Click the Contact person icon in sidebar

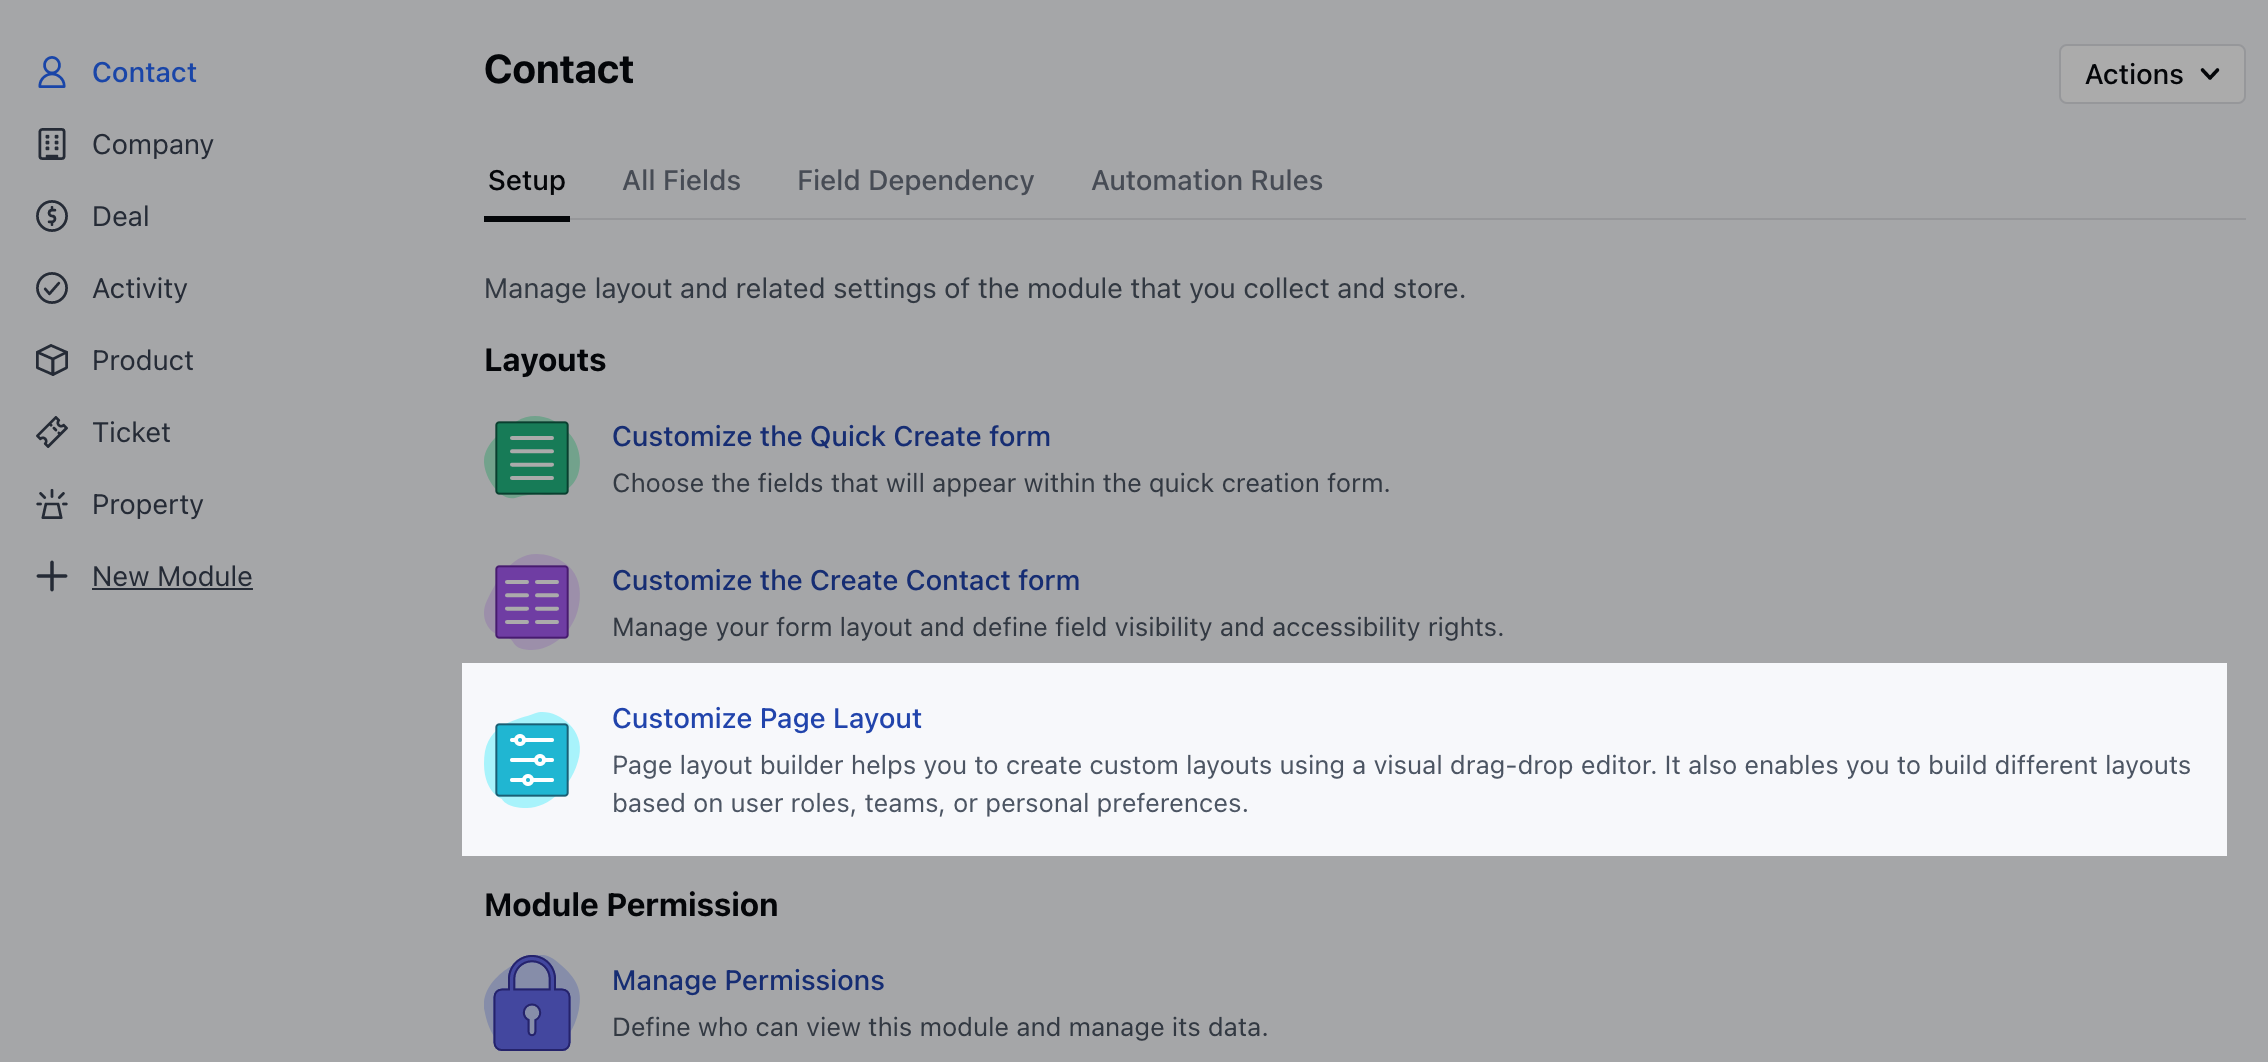[52, 72]
